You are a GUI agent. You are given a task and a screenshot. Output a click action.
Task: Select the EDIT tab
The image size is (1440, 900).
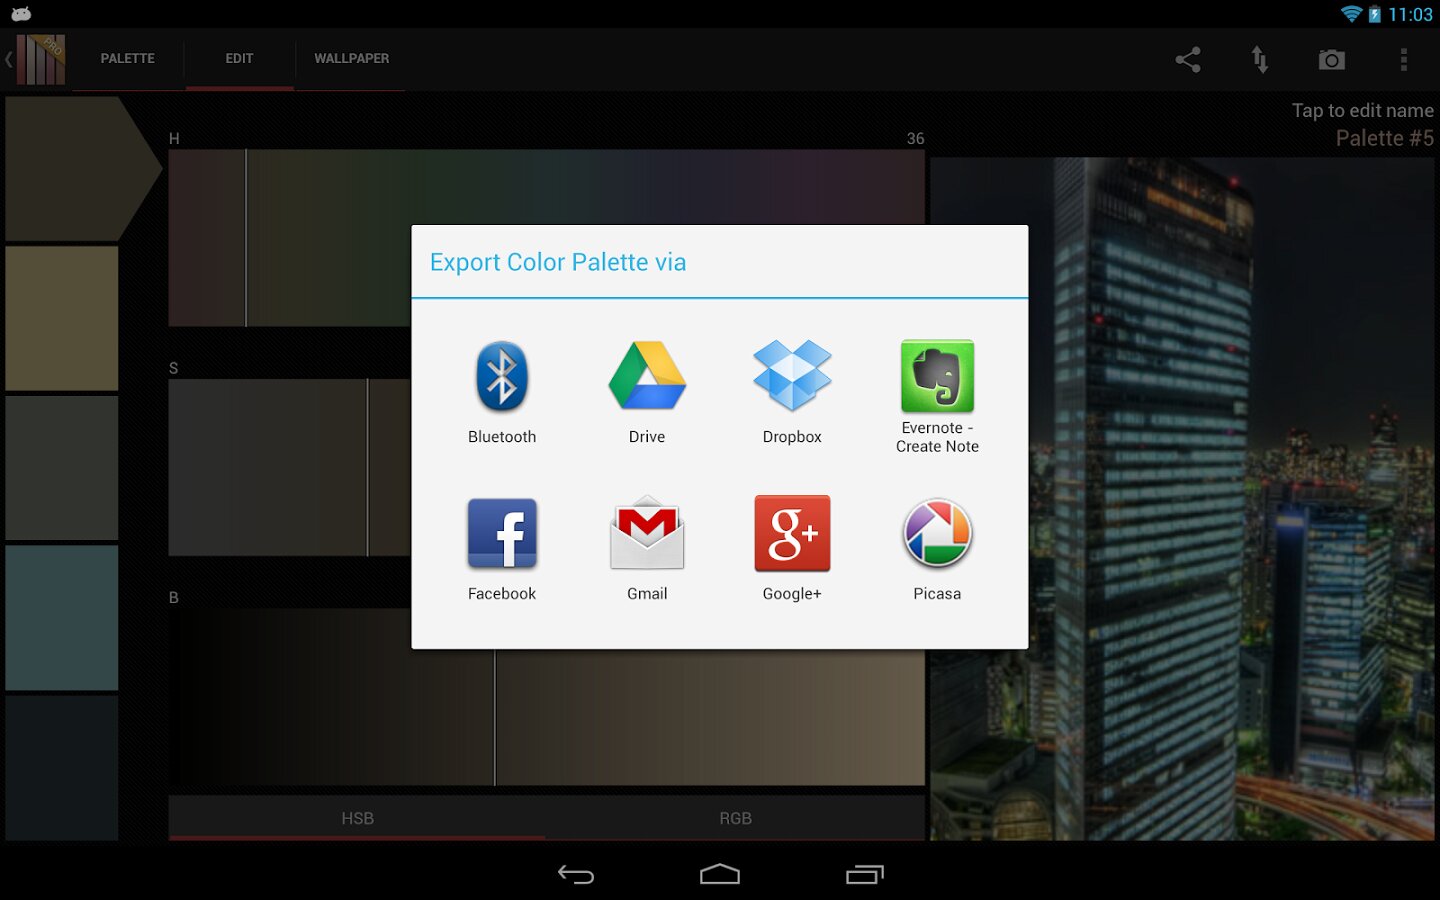click(x=239, y=59)
